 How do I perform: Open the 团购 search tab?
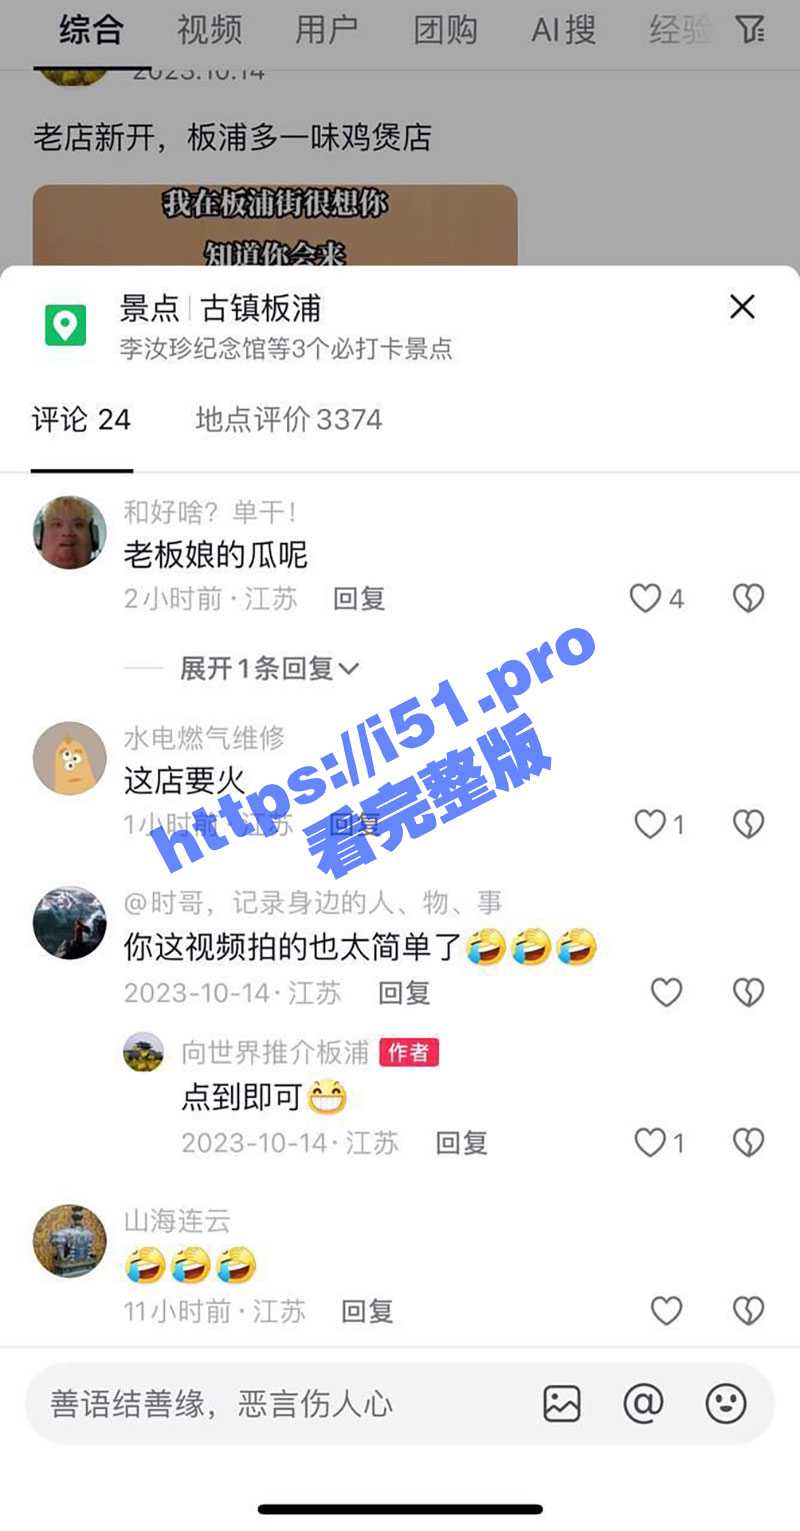pos(445,30)
